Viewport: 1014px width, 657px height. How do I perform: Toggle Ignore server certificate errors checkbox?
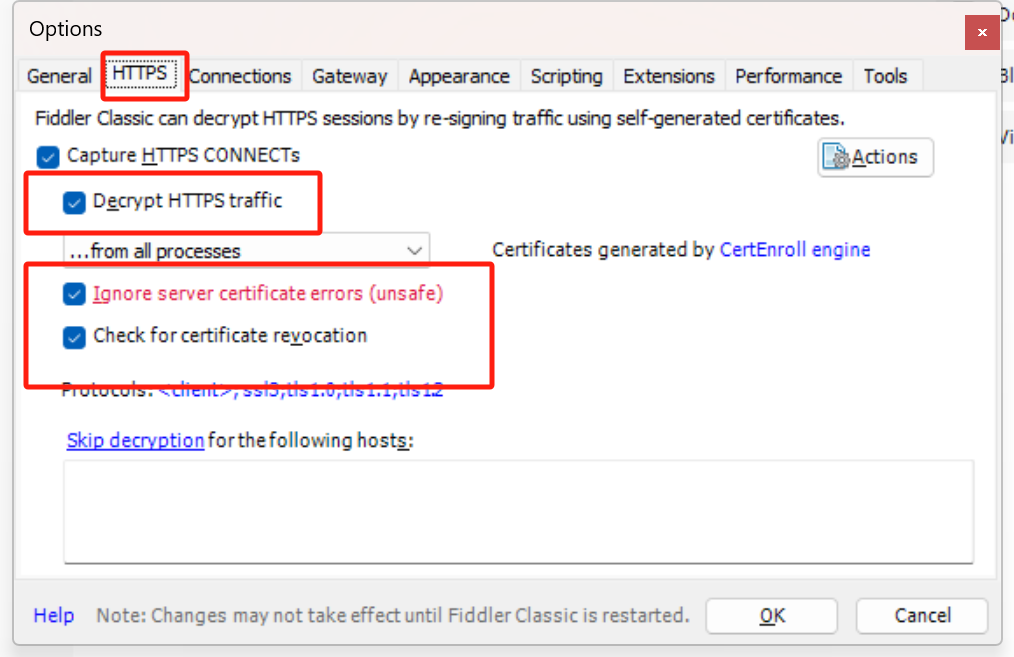(x=74, y=294)
